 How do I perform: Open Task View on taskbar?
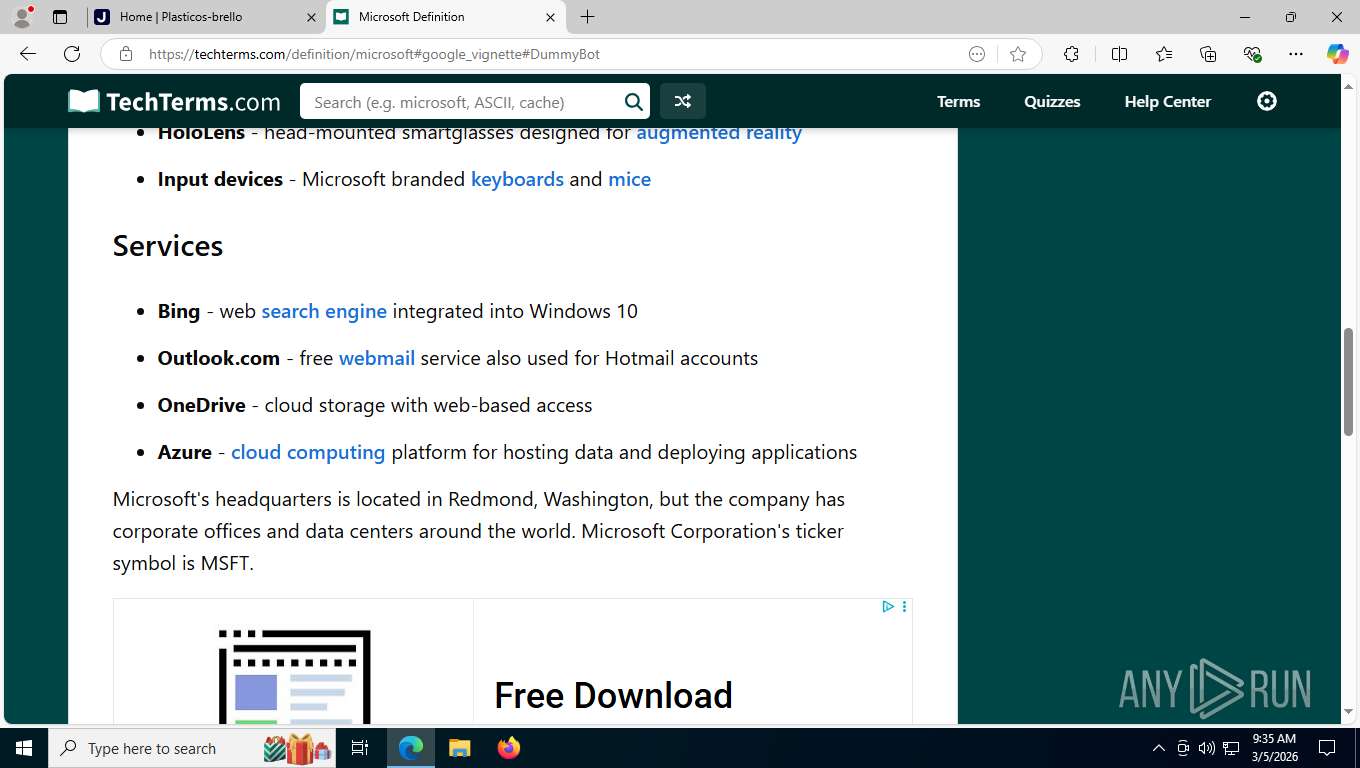coord(361,748)
